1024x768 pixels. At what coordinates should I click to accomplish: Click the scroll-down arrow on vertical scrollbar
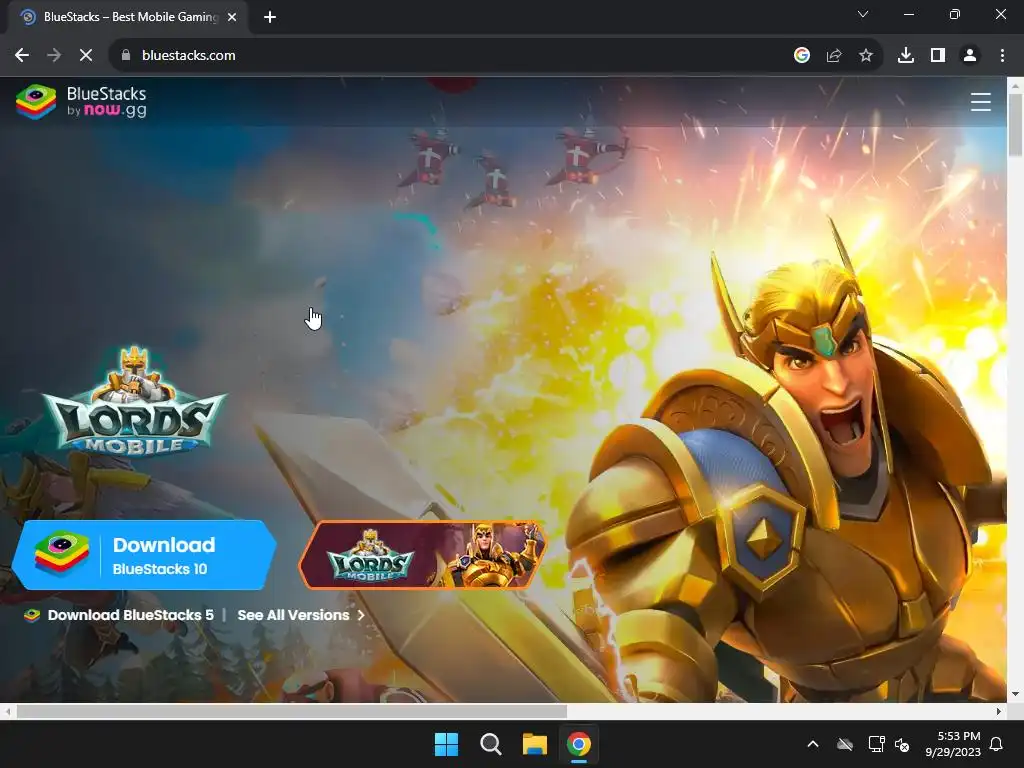(x=1015, y=694)
